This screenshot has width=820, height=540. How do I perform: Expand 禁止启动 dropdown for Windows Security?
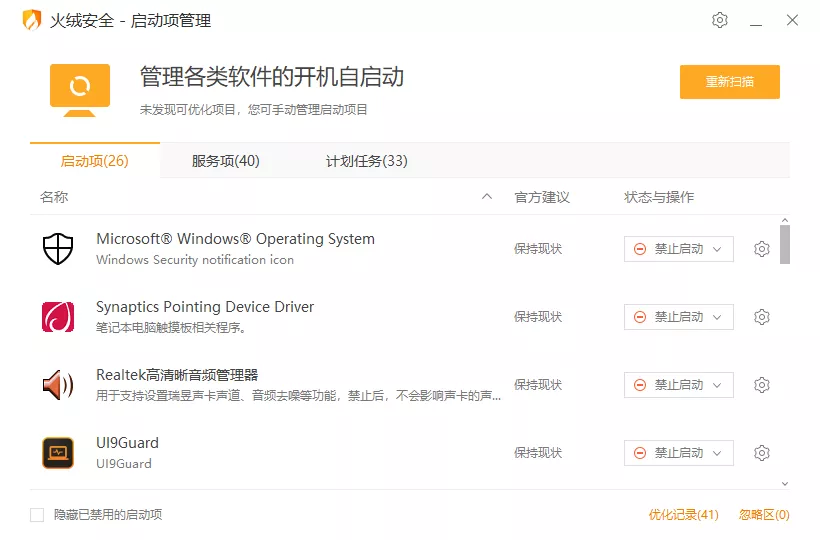[x=679, y=249]
